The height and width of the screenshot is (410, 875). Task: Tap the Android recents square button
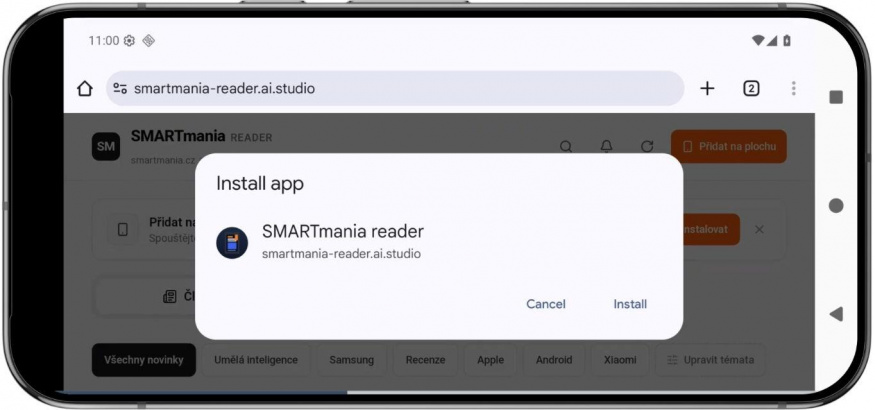pos(836,97)
